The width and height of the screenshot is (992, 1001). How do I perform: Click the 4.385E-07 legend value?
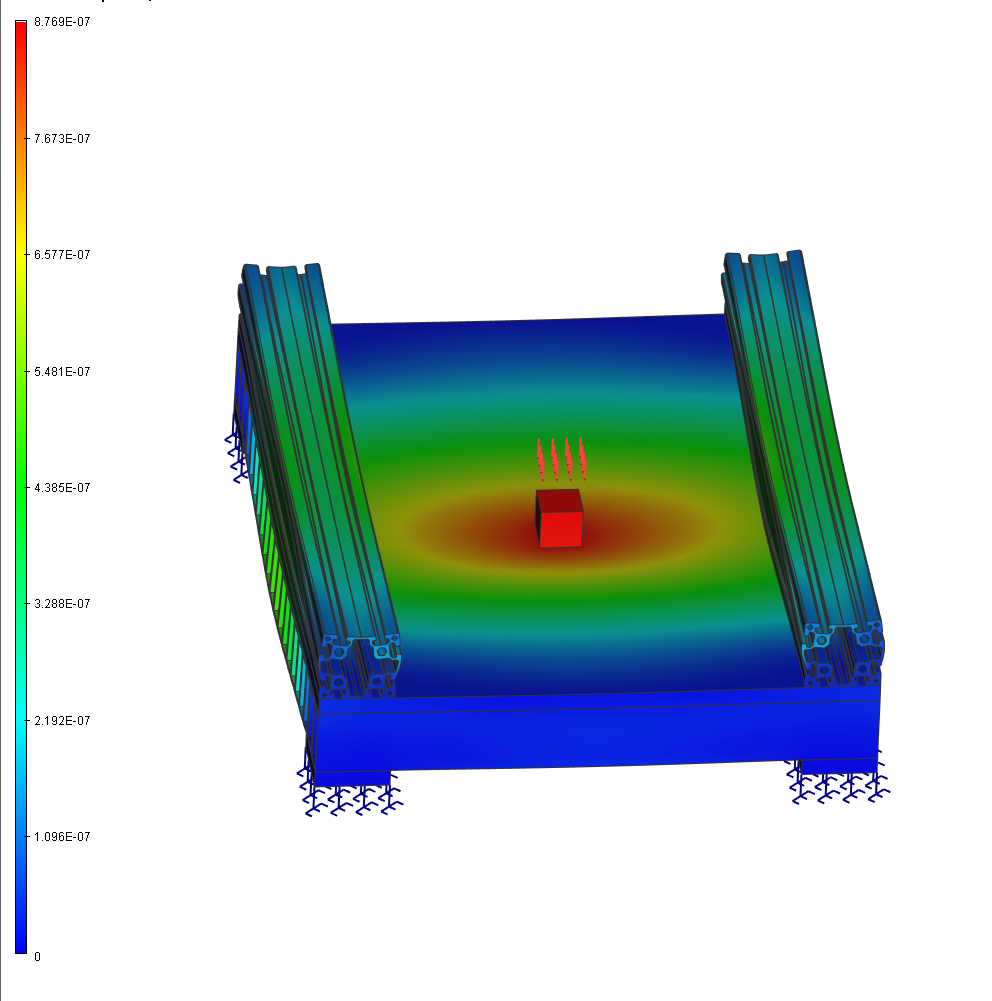[x=62, y=488]
